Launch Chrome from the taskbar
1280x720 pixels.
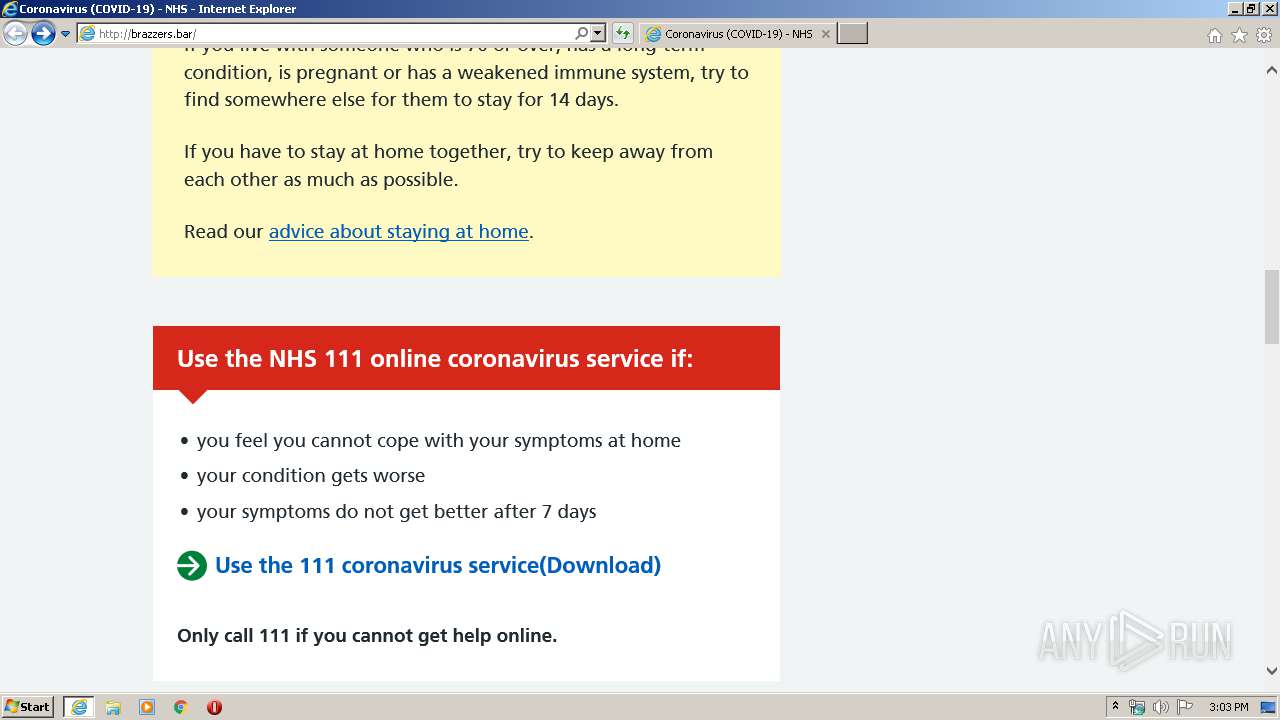click(180, 707)
